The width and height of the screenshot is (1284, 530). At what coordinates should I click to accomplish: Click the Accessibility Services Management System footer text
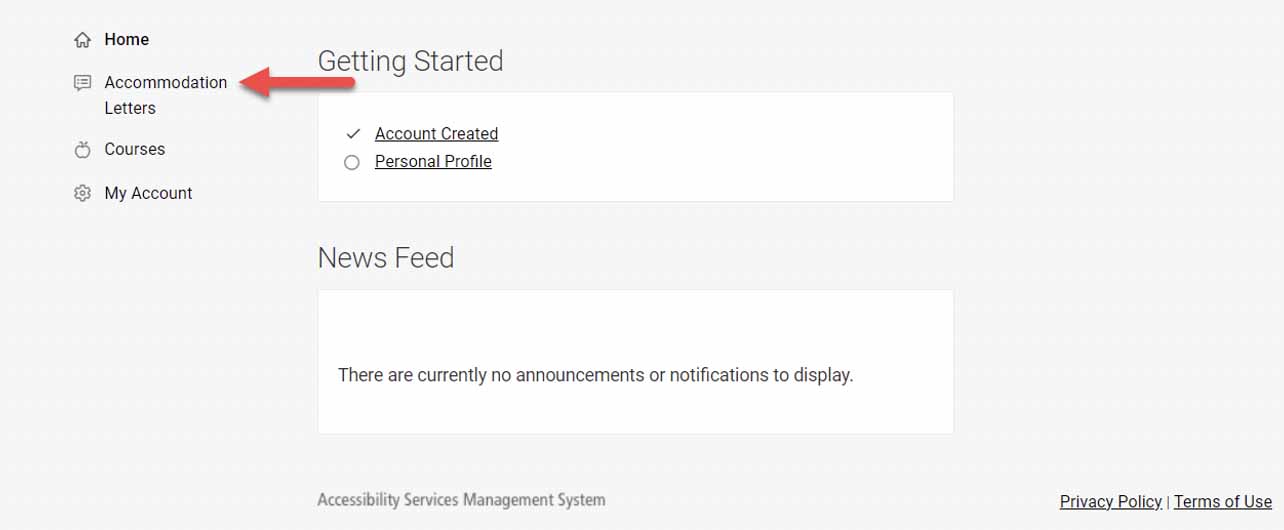[461, 500]
